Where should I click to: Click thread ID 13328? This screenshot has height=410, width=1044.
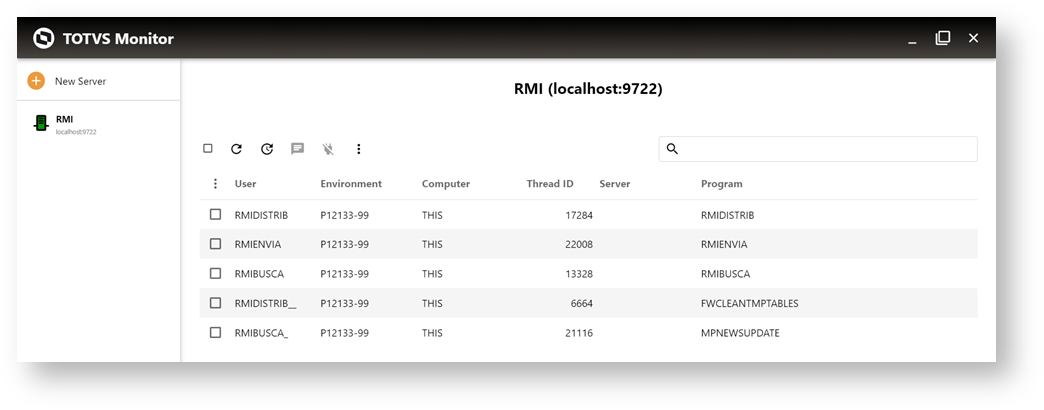click(x=579, y=274)
